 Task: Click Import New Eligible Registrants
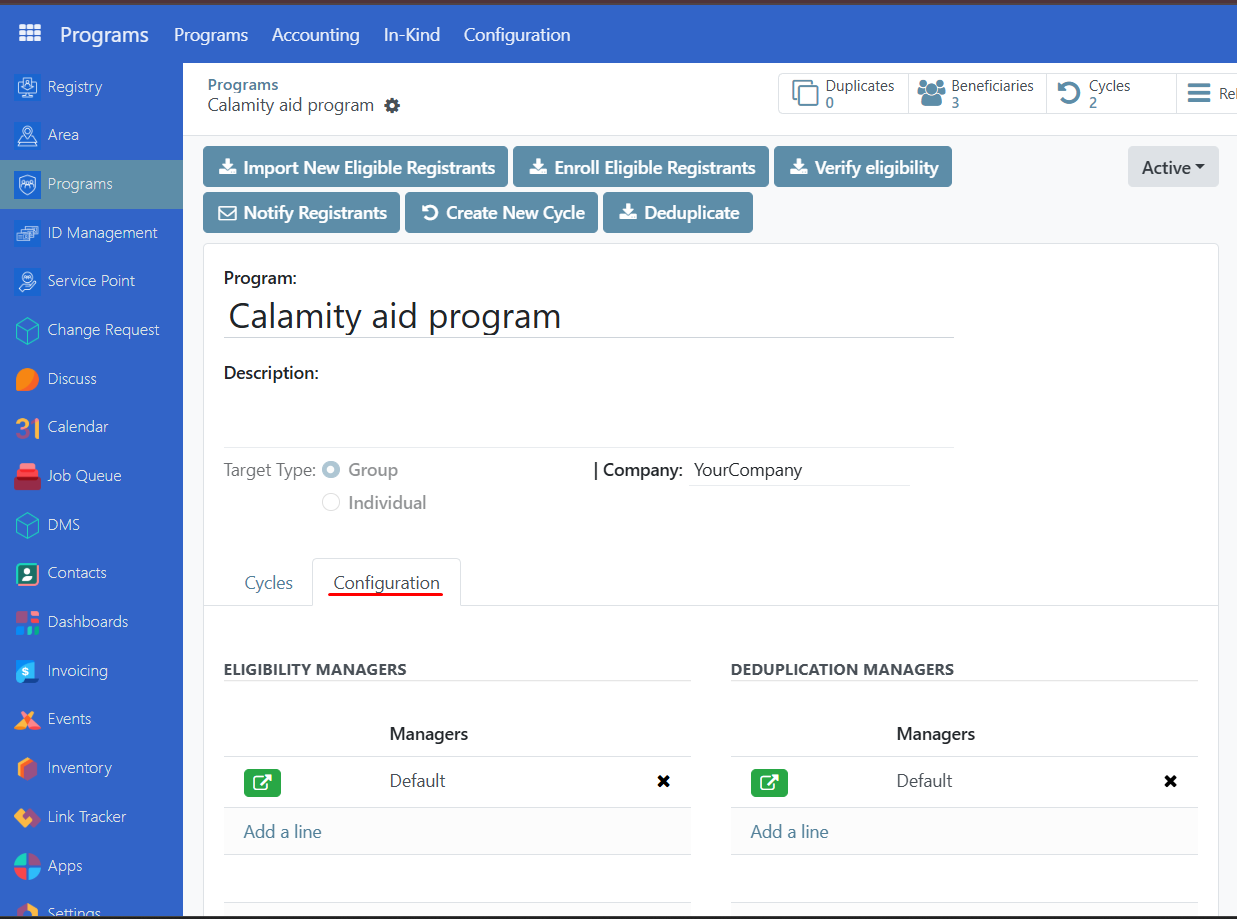pyautogui.click(x=355, y=166)
